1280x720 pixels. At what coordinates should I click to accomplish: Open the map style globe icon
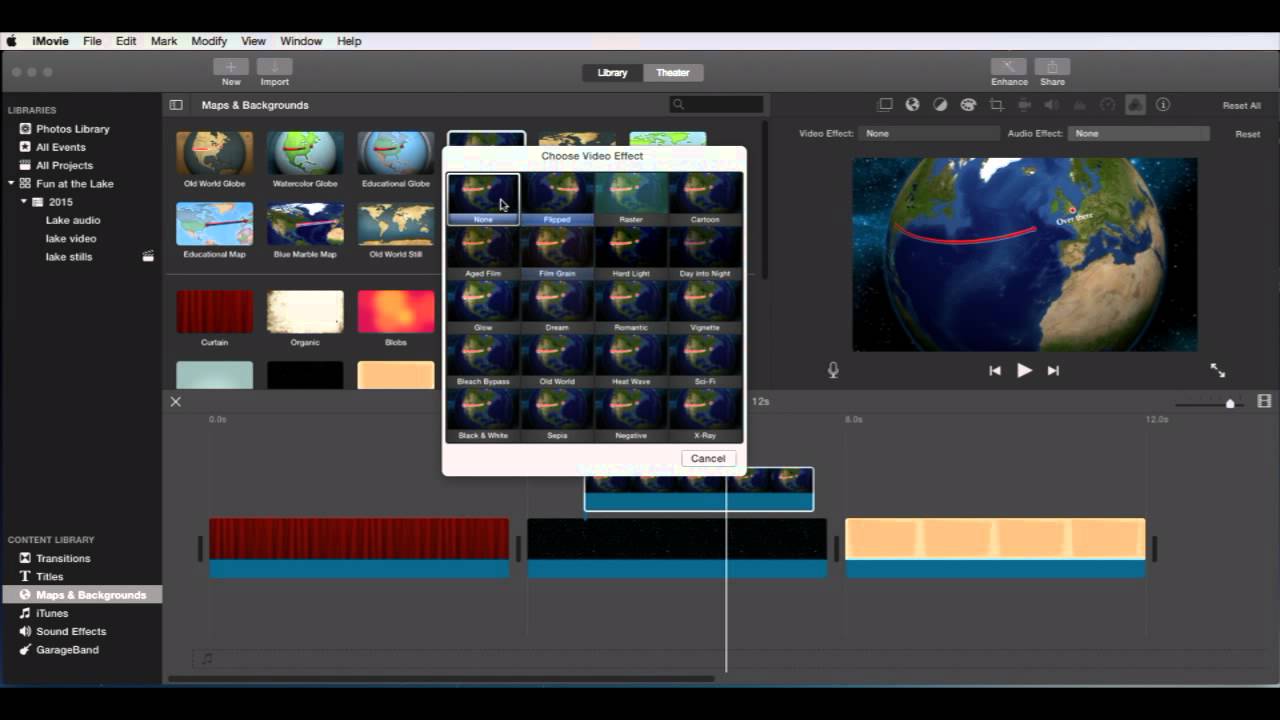(912, 105)
